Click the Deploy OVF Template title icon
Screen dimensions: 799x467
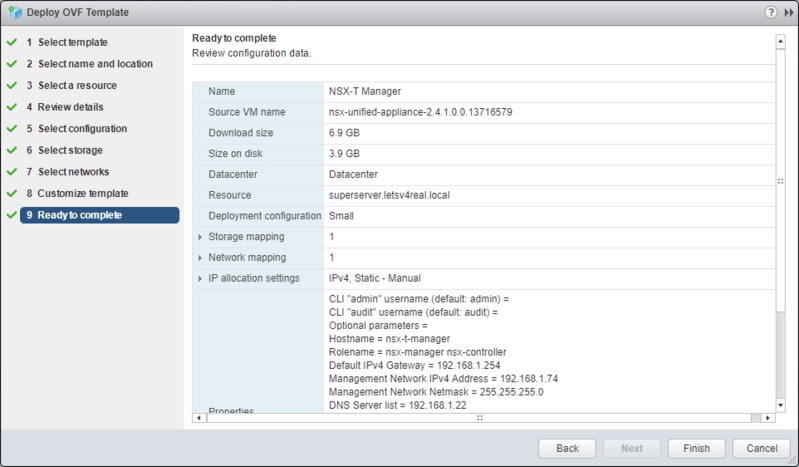pos(13,12)
